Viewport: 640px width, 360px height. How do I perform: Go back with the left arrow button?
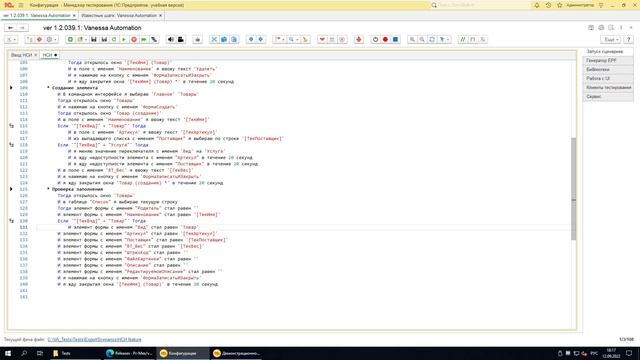click(x=11, y=28)
